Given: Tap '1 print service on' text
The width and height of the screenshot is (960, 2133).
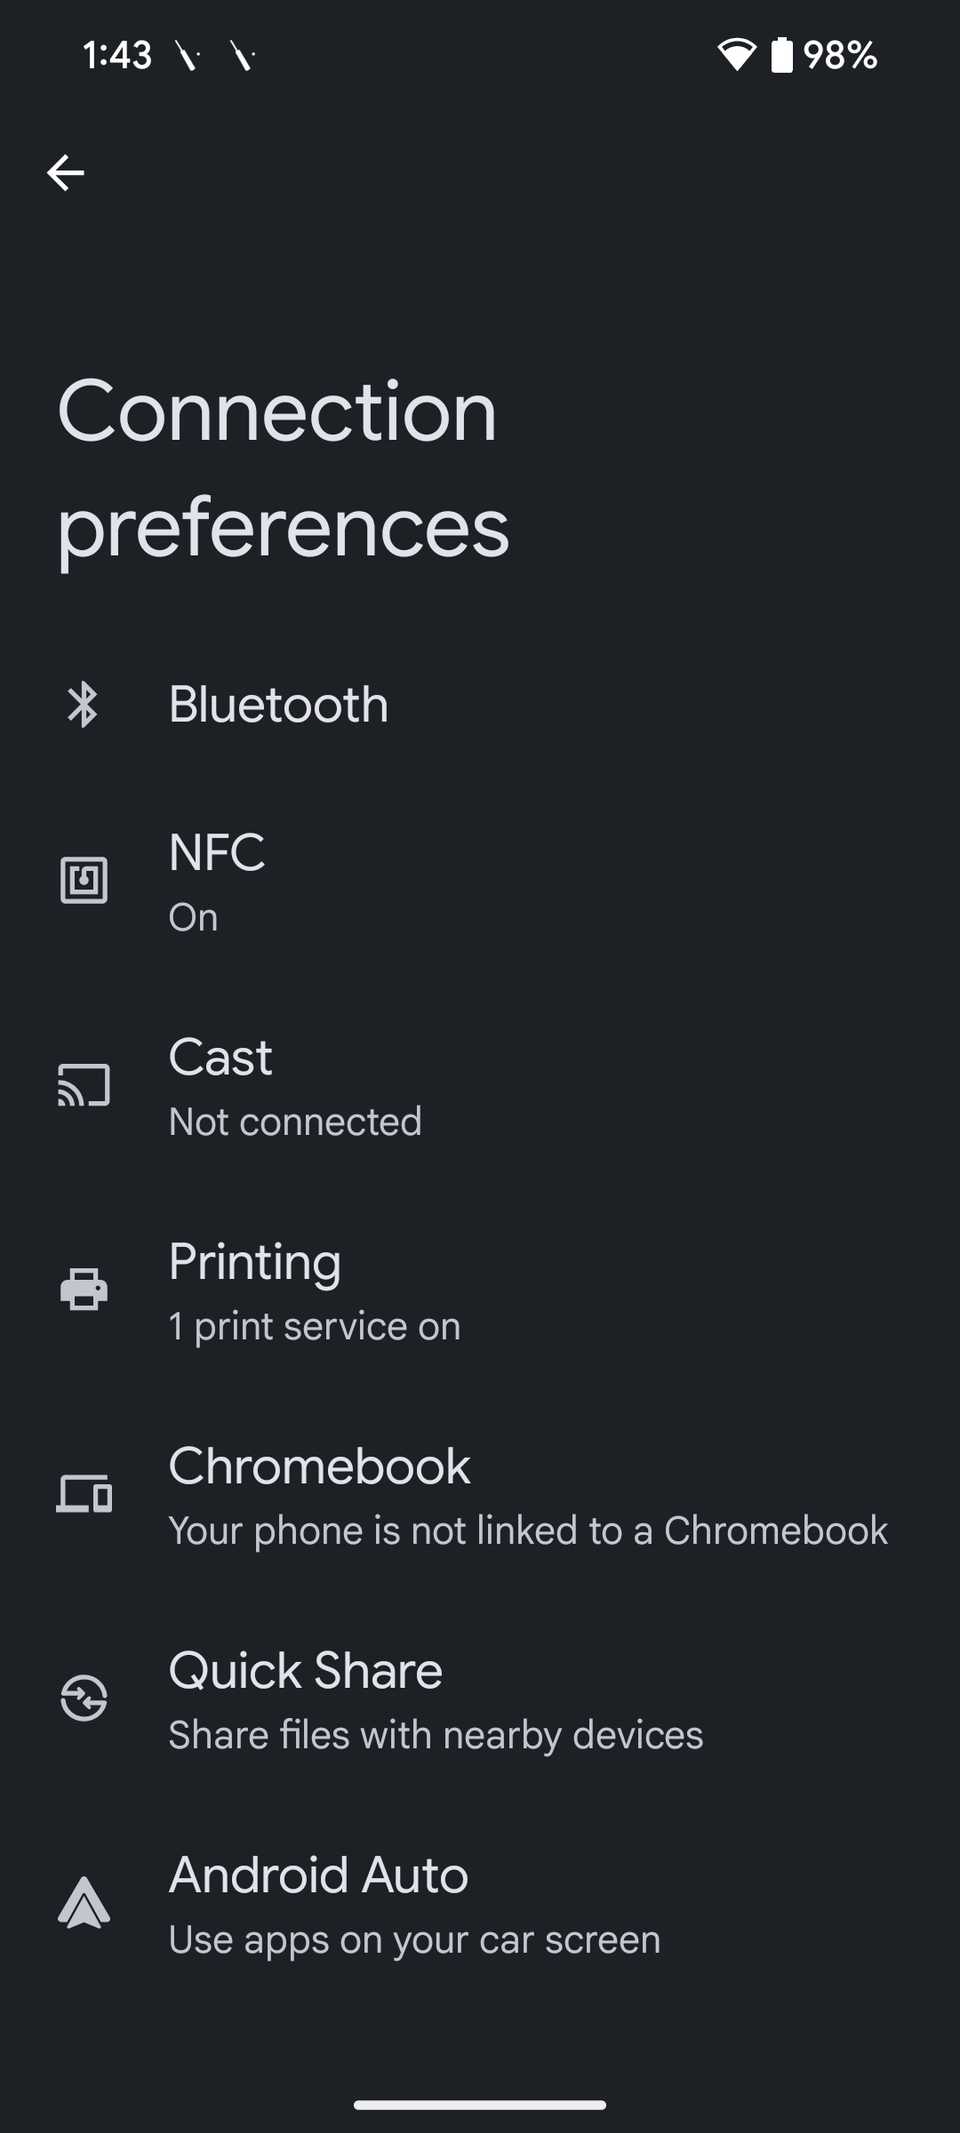Looking at the screenshot, I should pos(315,1327).
